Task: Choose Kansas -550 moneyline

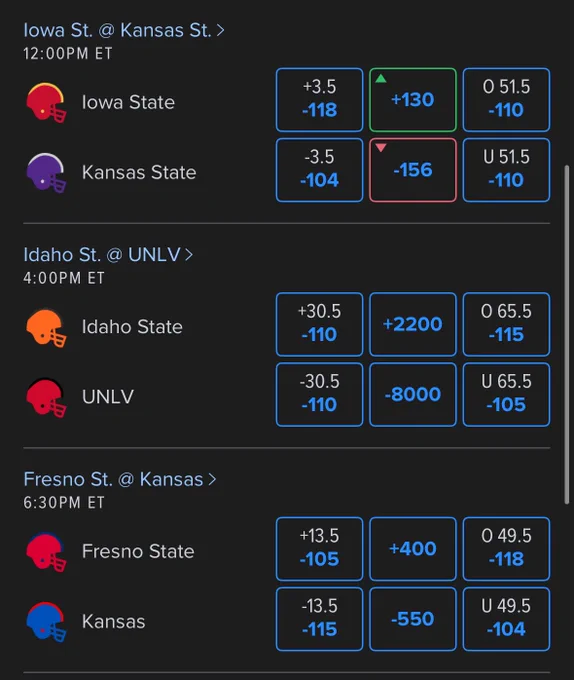Action: [x=413, y=619]
